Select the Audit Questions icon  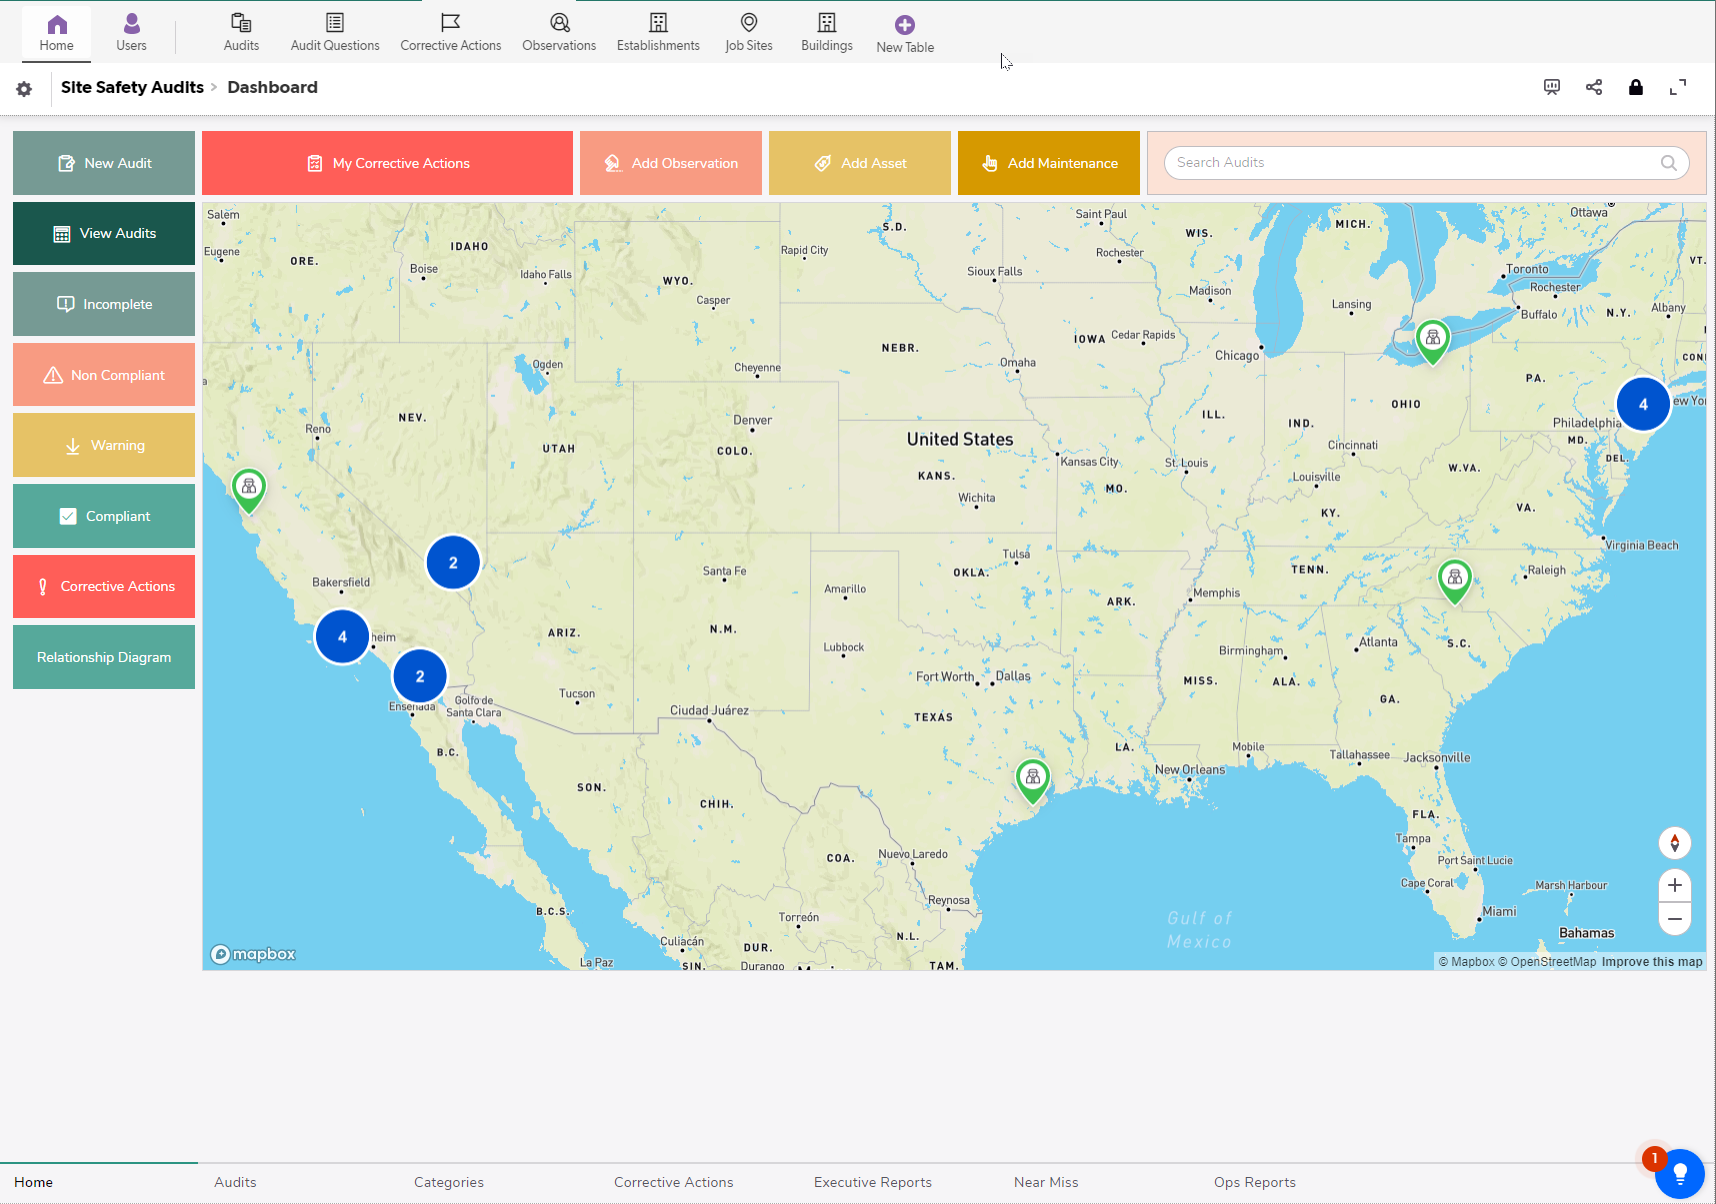335,30
